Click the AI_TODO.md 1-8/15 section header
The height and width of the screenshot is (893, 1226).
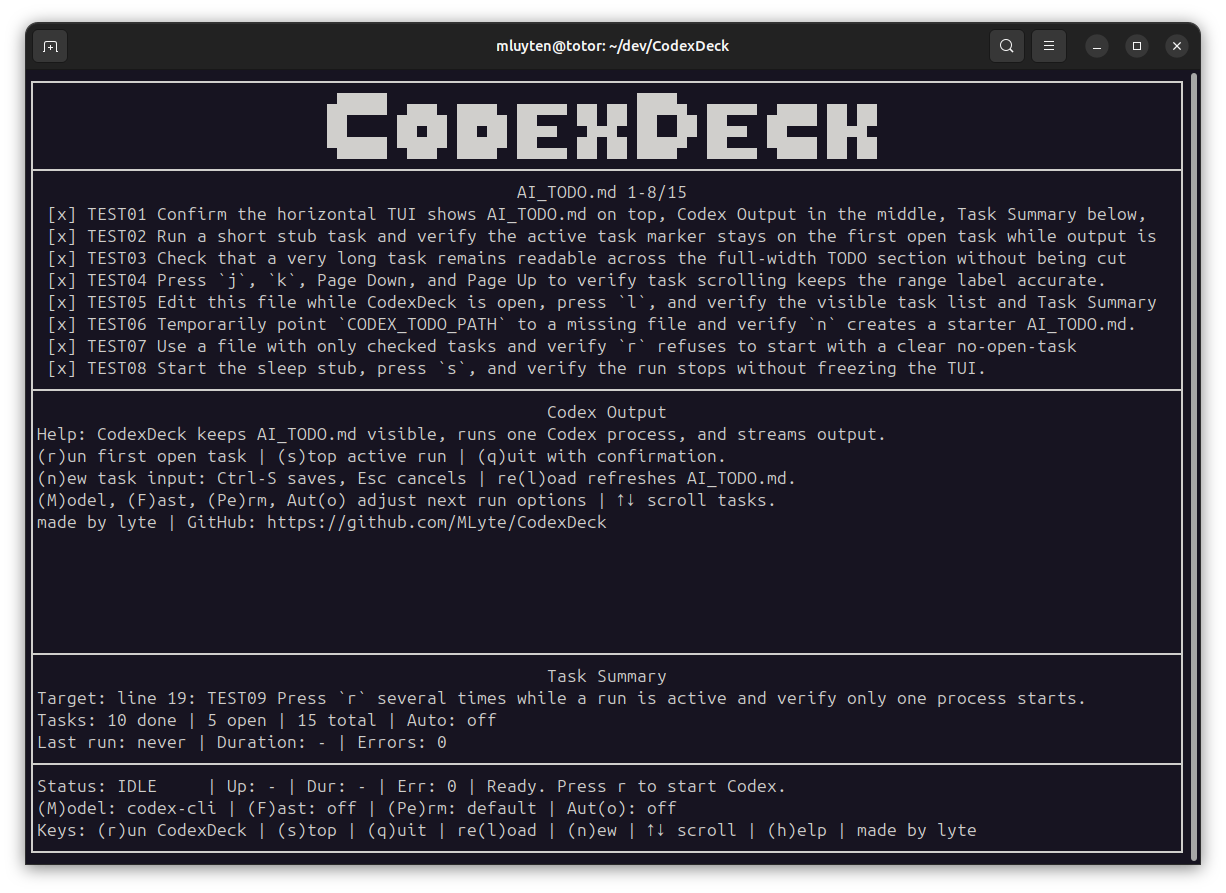point(602,192)
